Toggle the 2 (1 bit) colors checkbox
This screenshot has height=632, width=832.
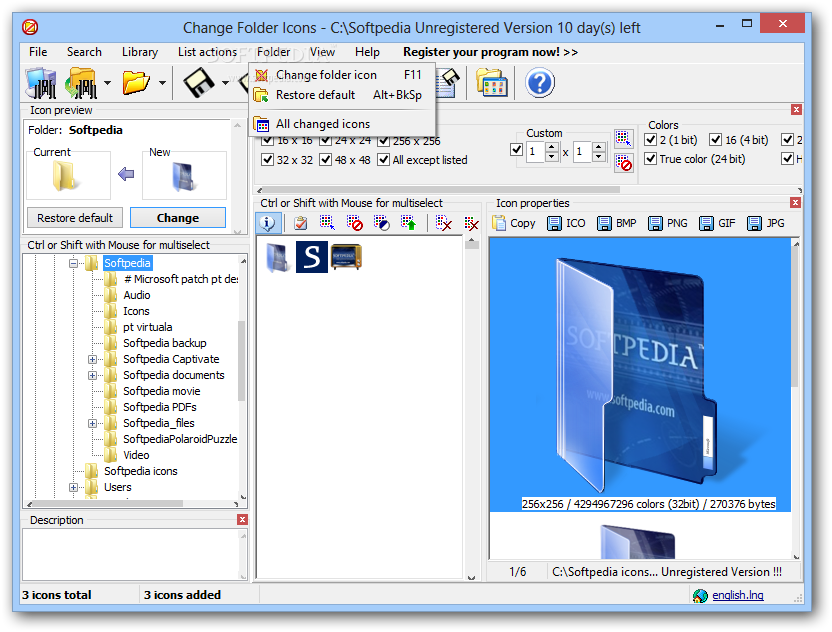[650, 140]
